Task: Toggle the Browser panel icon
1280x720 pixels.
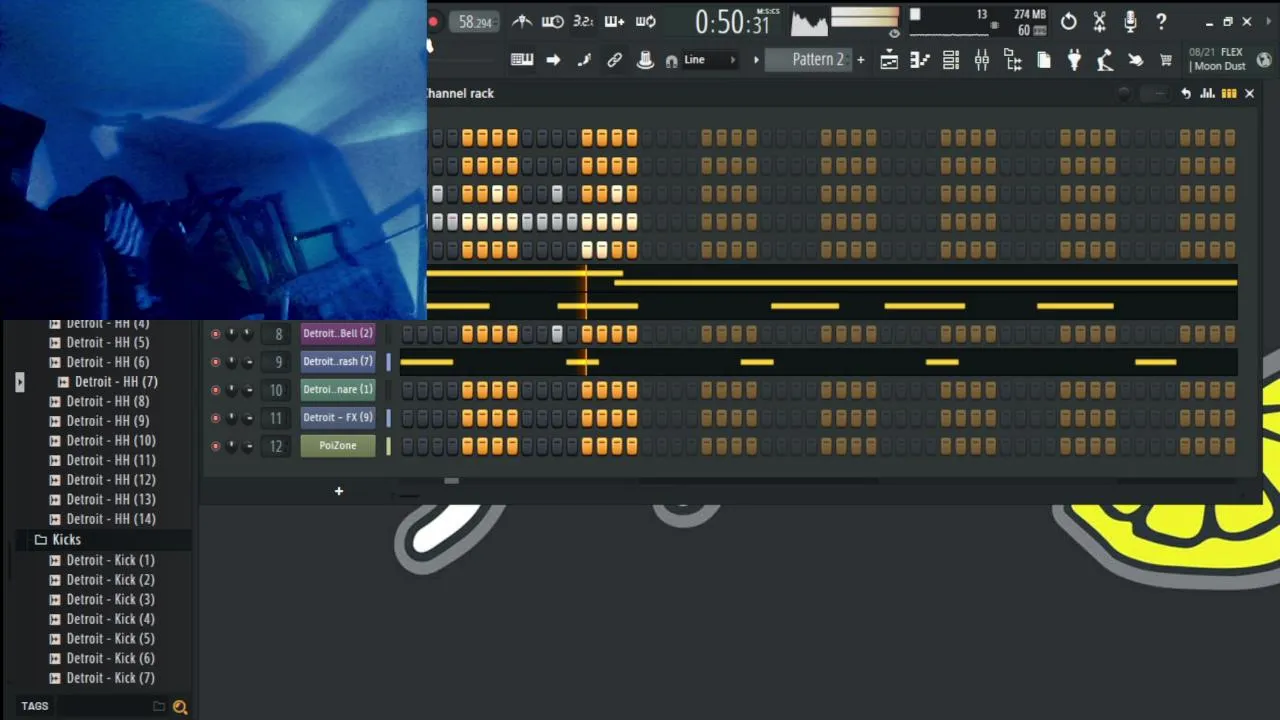Action: coord(1013,60)
